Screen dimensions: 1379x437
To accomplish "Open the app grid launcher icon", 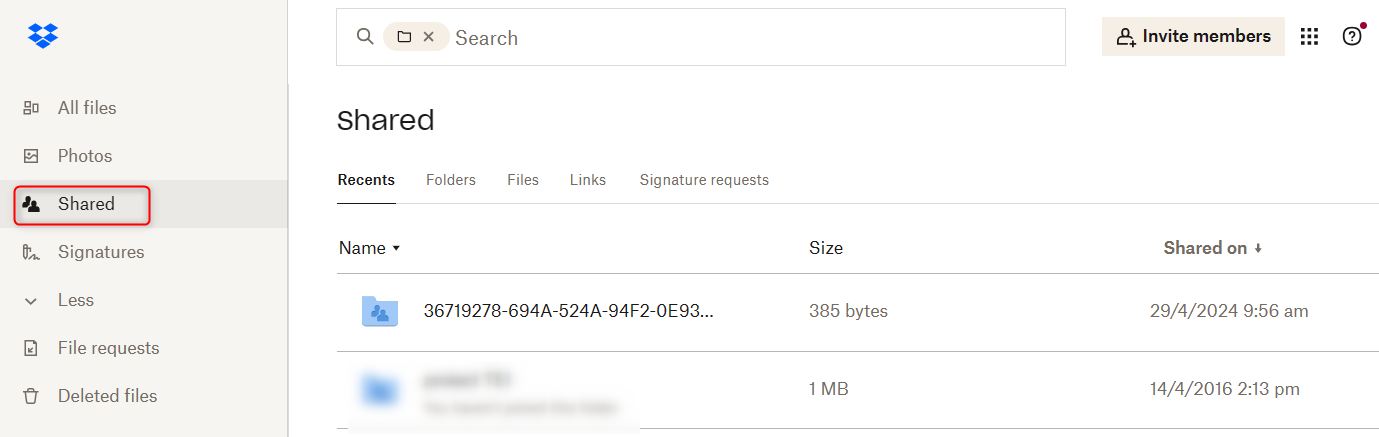I will tap(1309, 37).
